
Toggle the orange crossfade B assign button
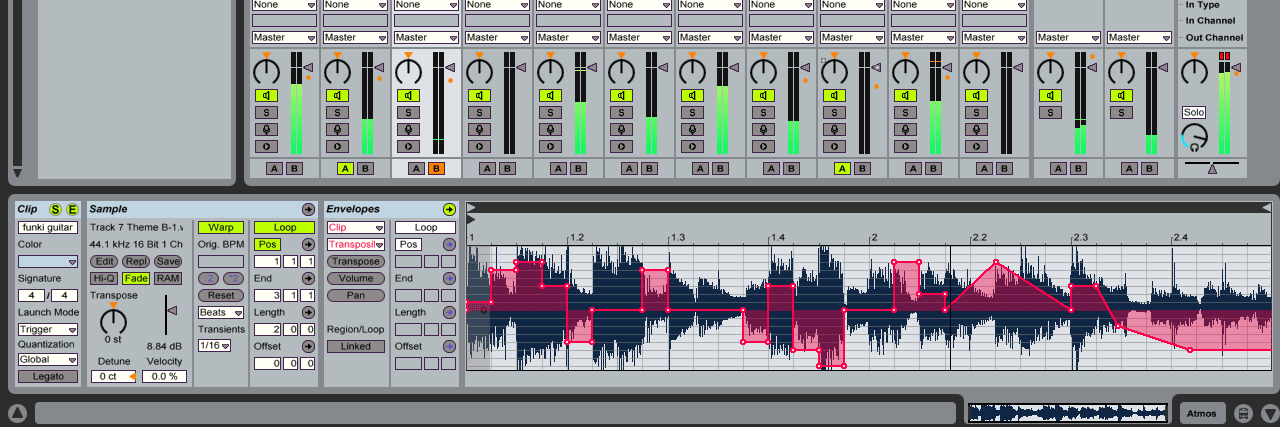(436, 168)
